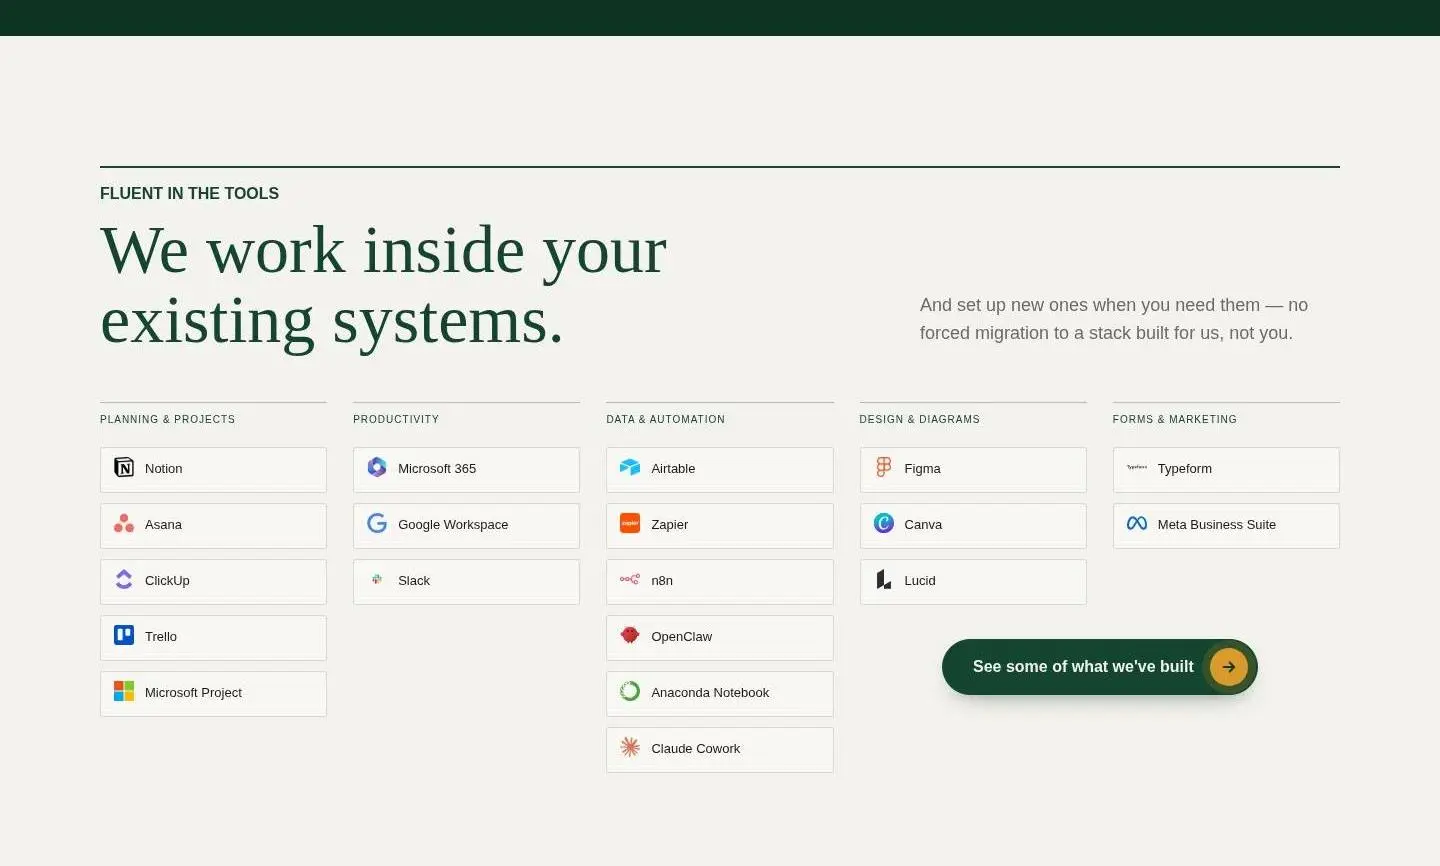Click the Meta infinity logo

1137,523
